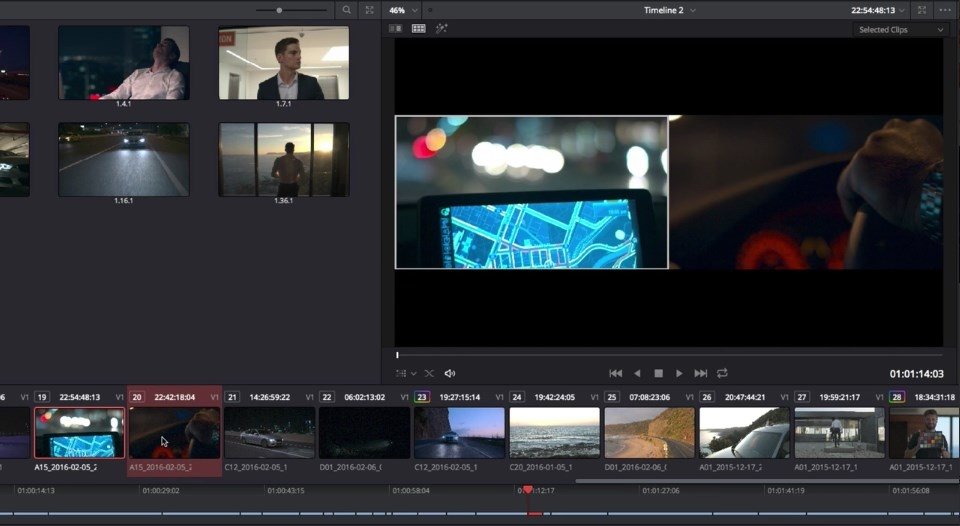960x526 pixels.
Task: Select clip 26 white car thumbnail
Action: [744, 433]
